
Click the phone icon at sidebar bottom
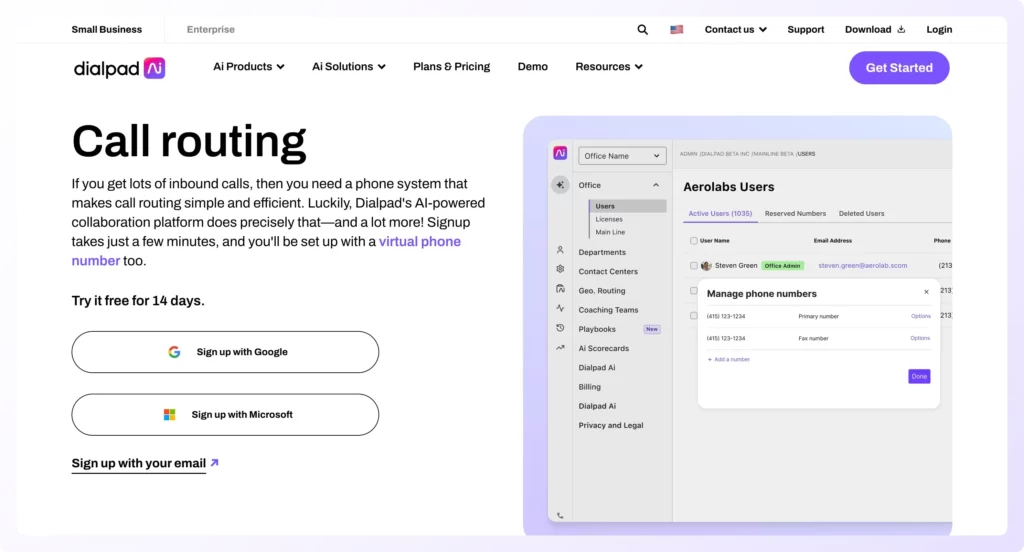click(560, 515)
